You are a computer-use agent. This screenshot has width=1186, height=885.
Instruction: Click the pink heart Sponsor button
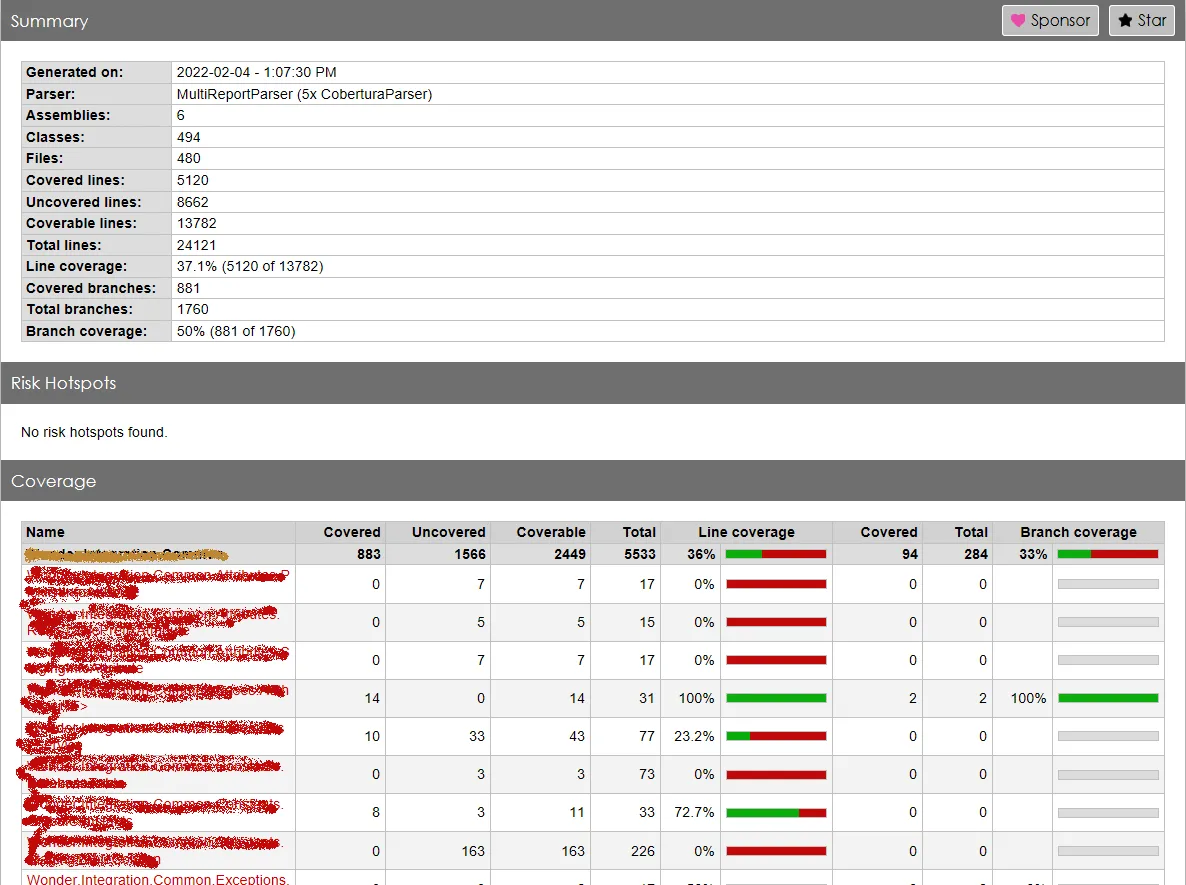(1050, 20)
